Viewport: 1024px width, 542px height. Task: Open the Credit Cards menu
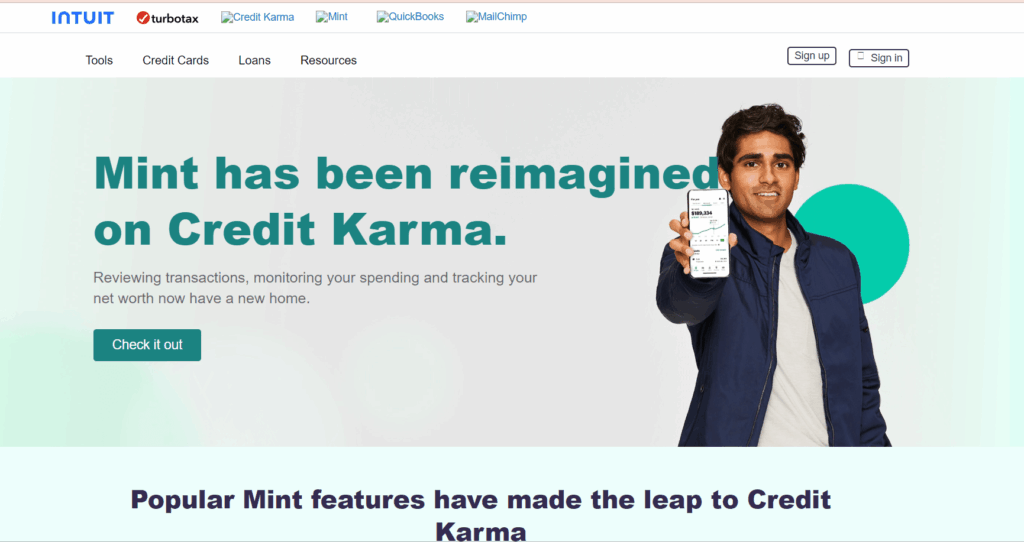176,60
